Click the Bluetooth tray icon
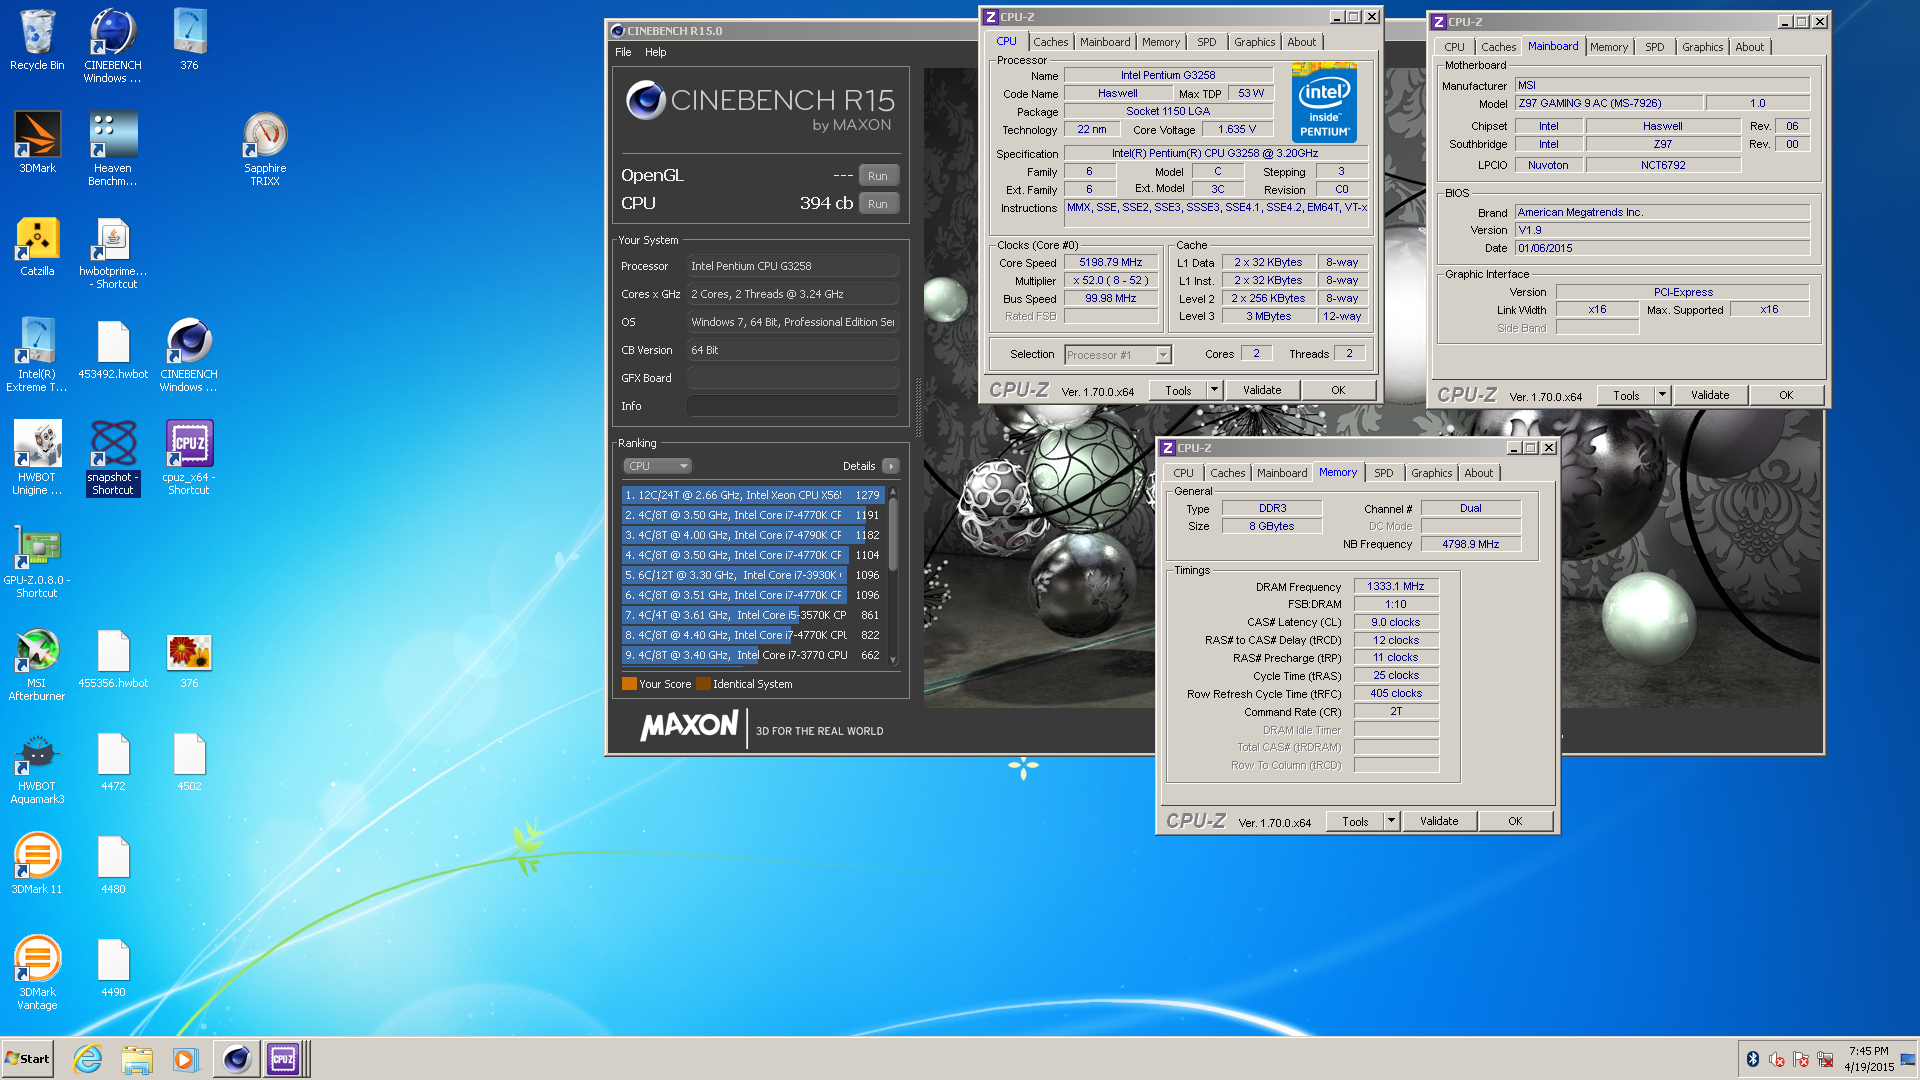 coord(1752,1059)
